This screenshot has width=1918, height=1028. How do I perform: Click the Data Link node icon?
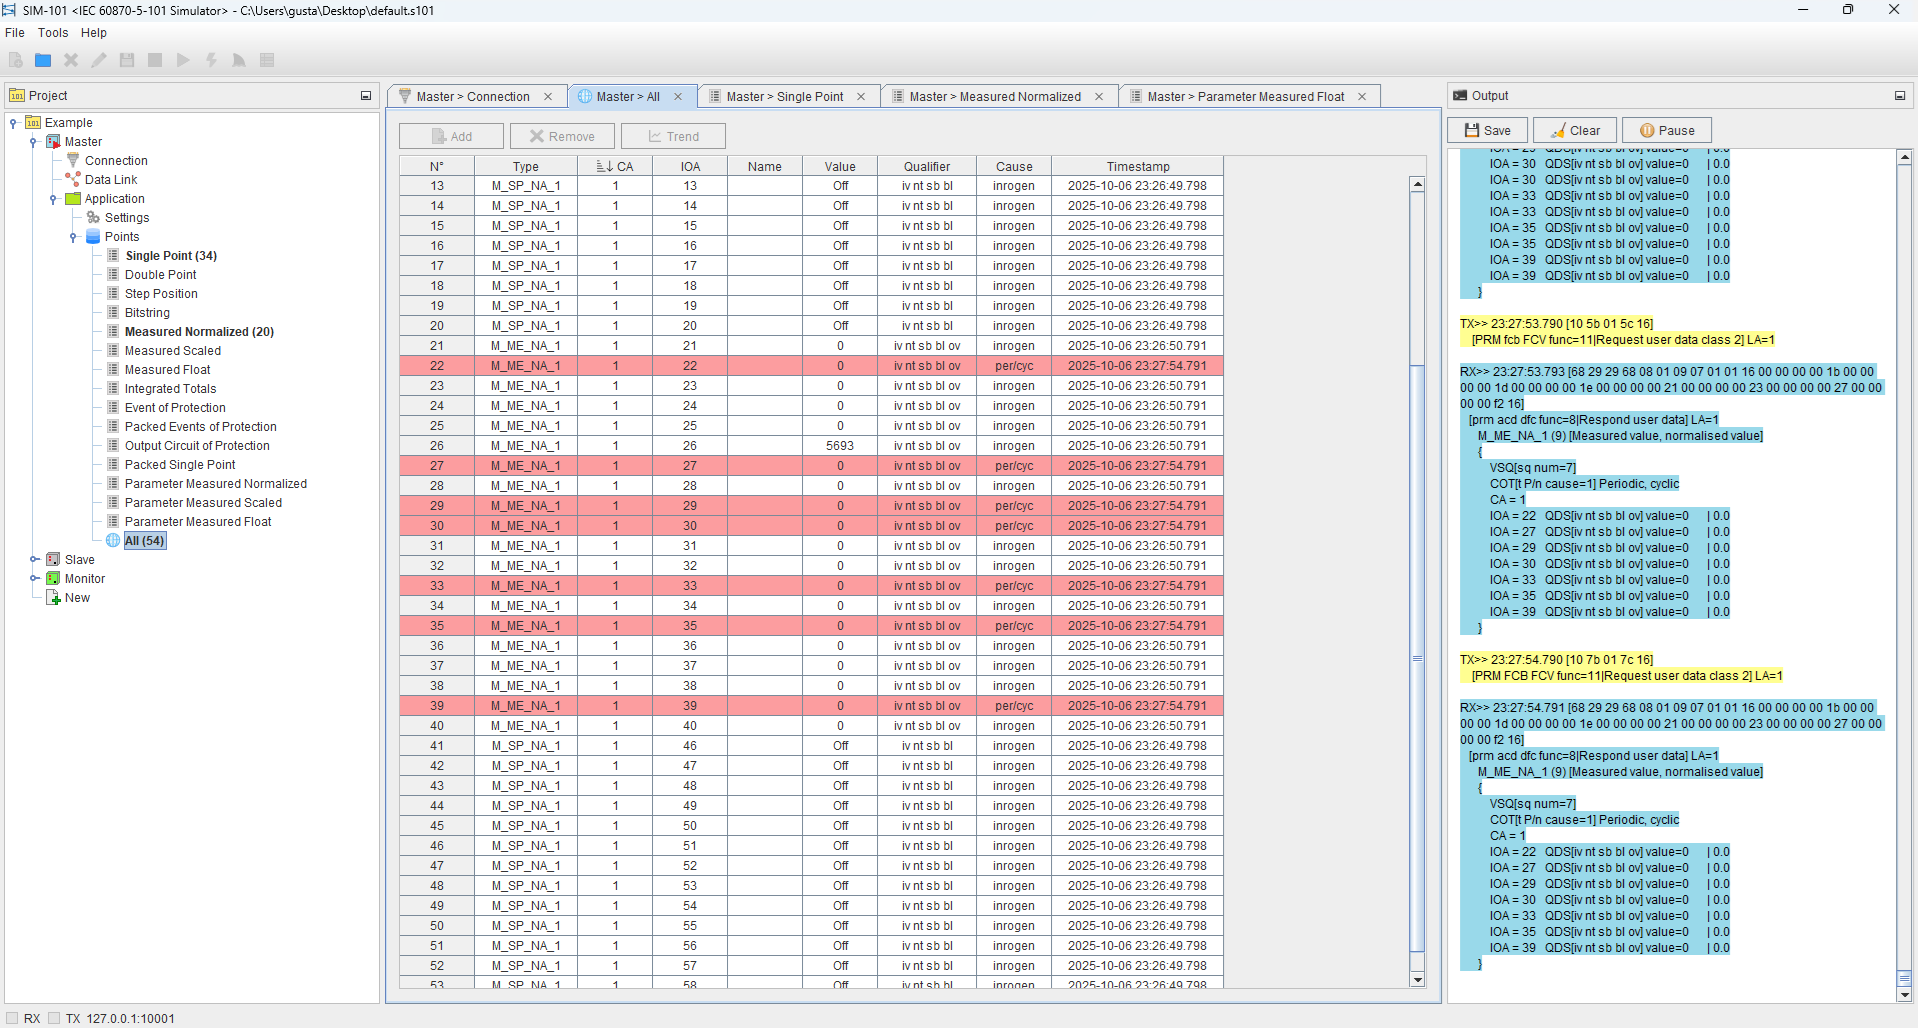tap(73, 179)
